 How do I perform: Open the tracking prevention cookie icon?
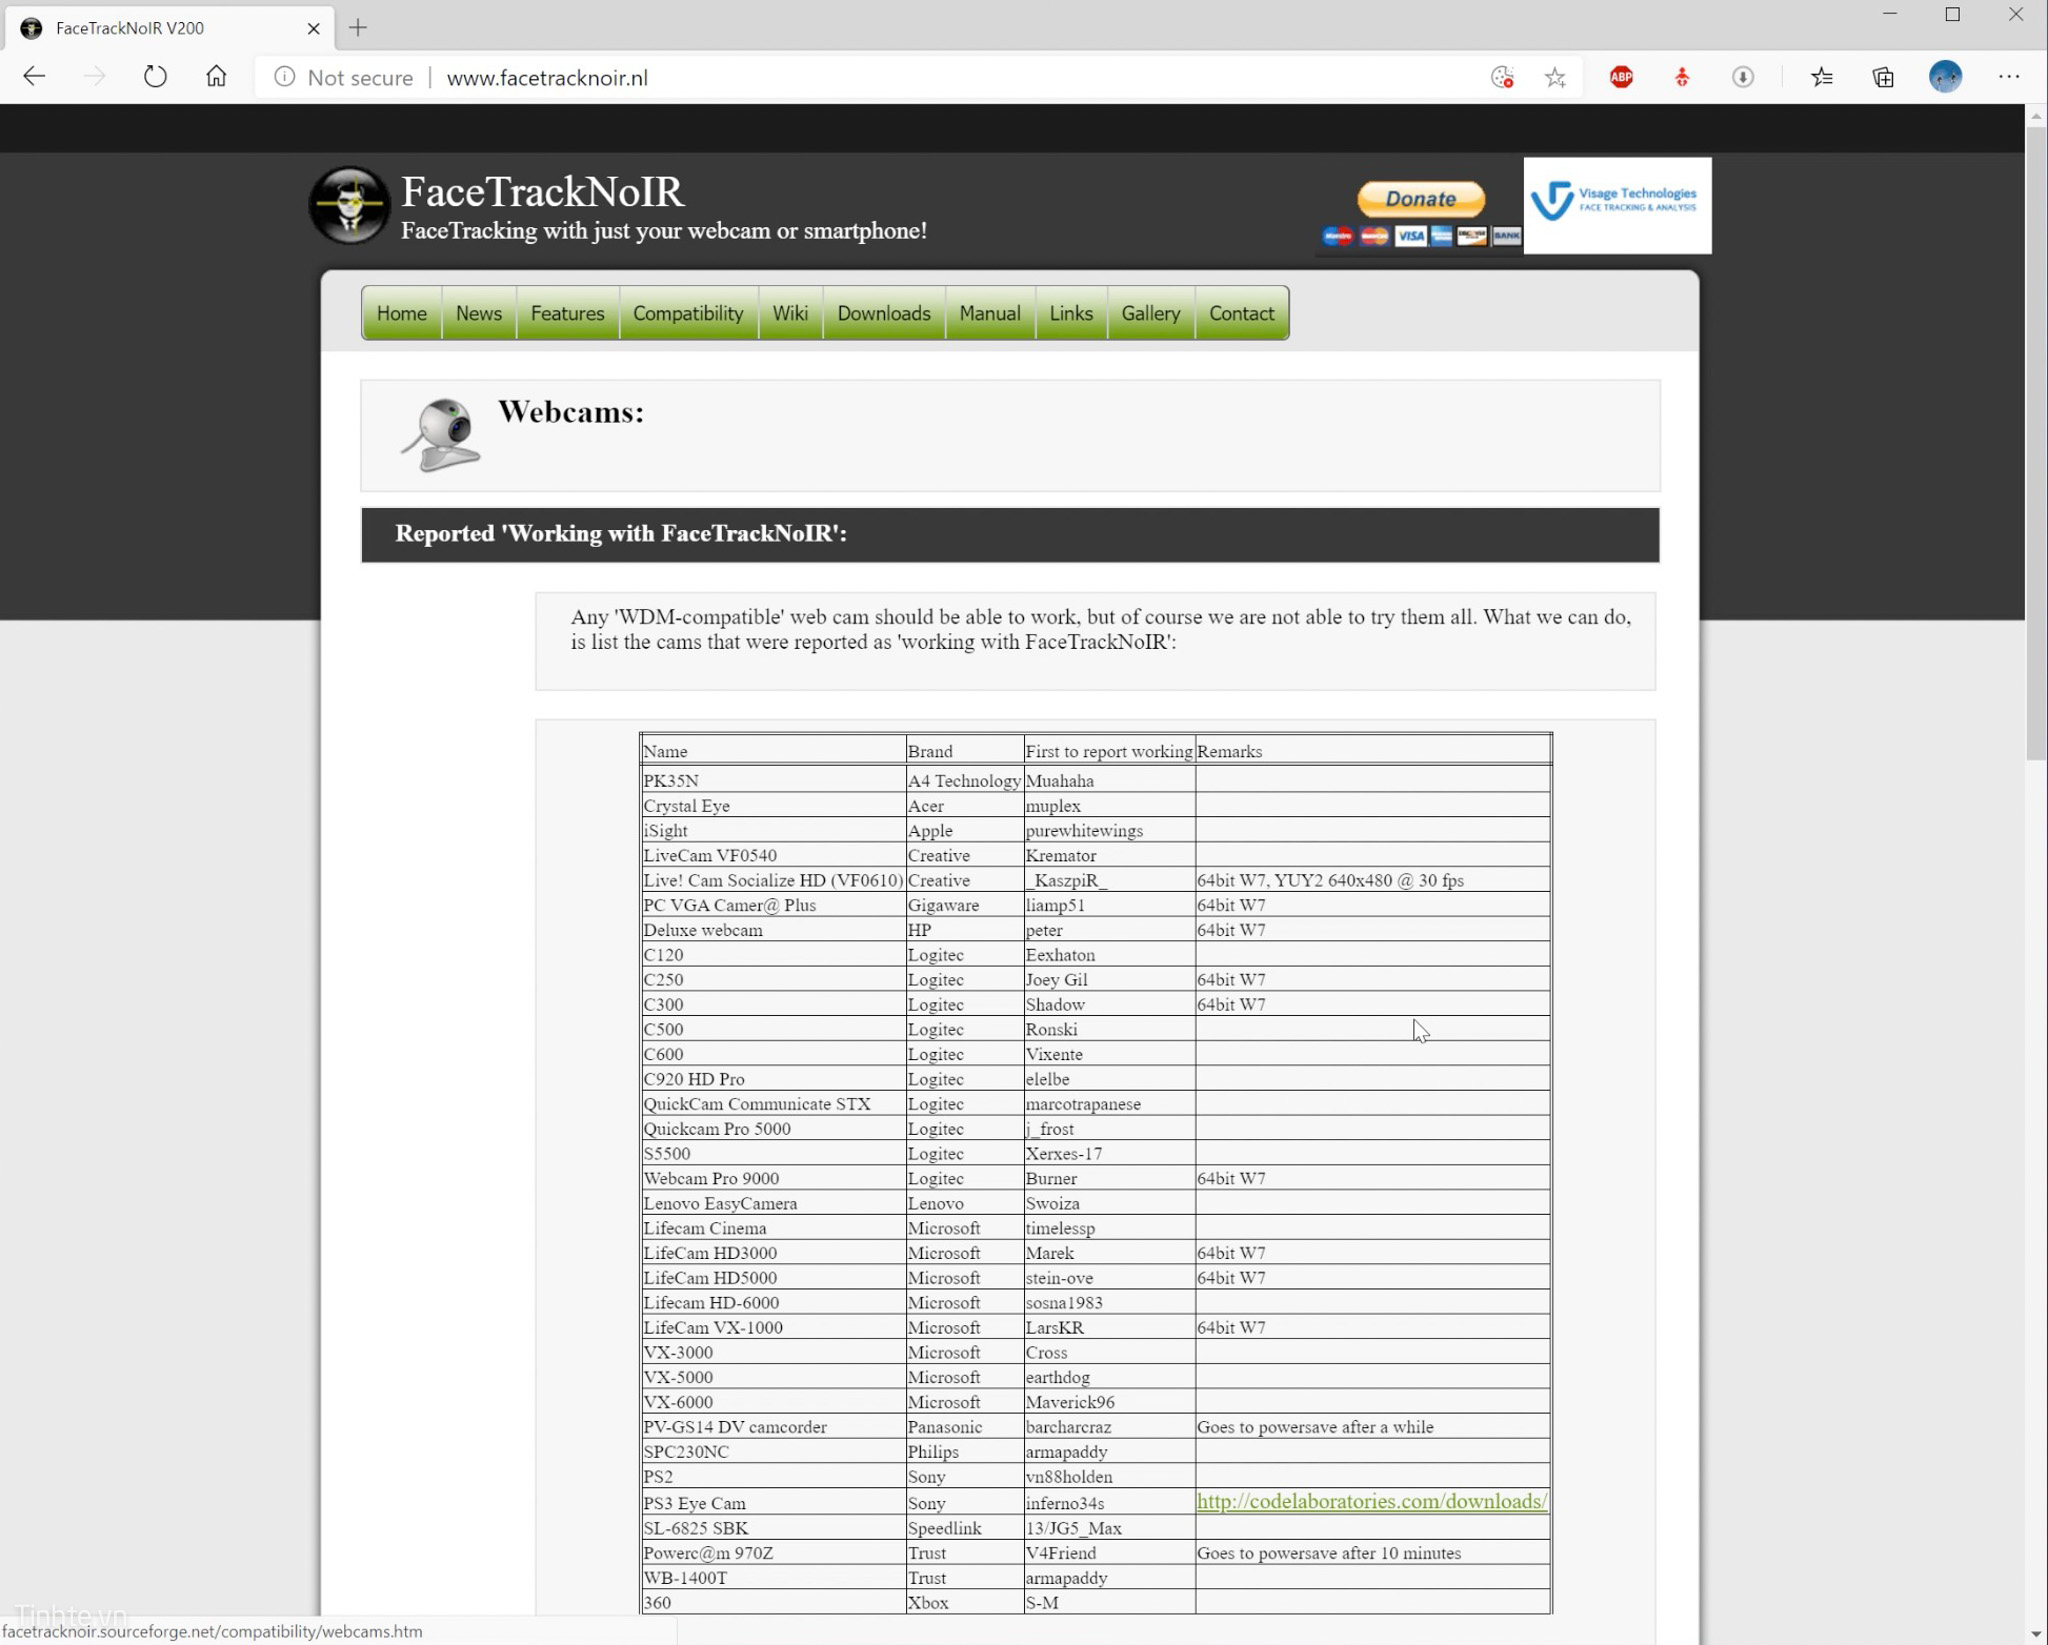[x=1502, y=77]
